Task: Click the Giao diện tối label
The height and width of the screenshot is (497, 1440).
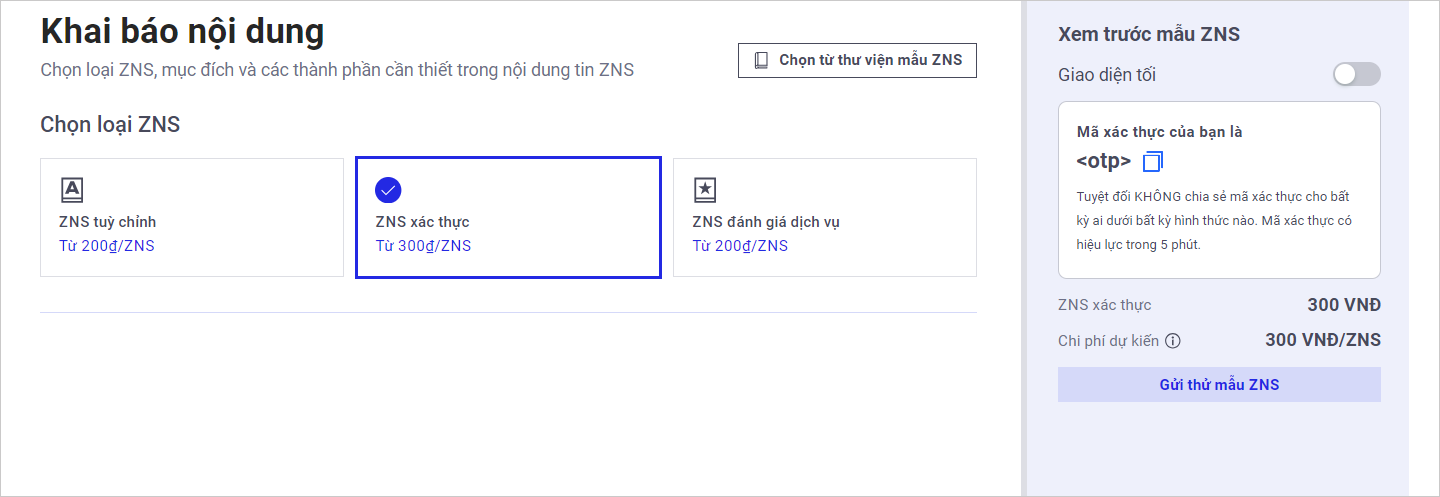Action: pyautogui.click(x=1107, y=74)
